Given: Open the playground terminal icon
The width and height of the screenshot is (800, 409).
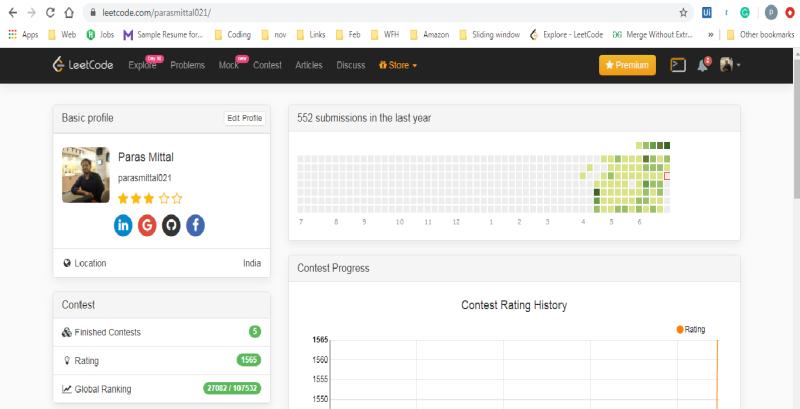Looking at the screenshot, I should [x=678, y=65].
